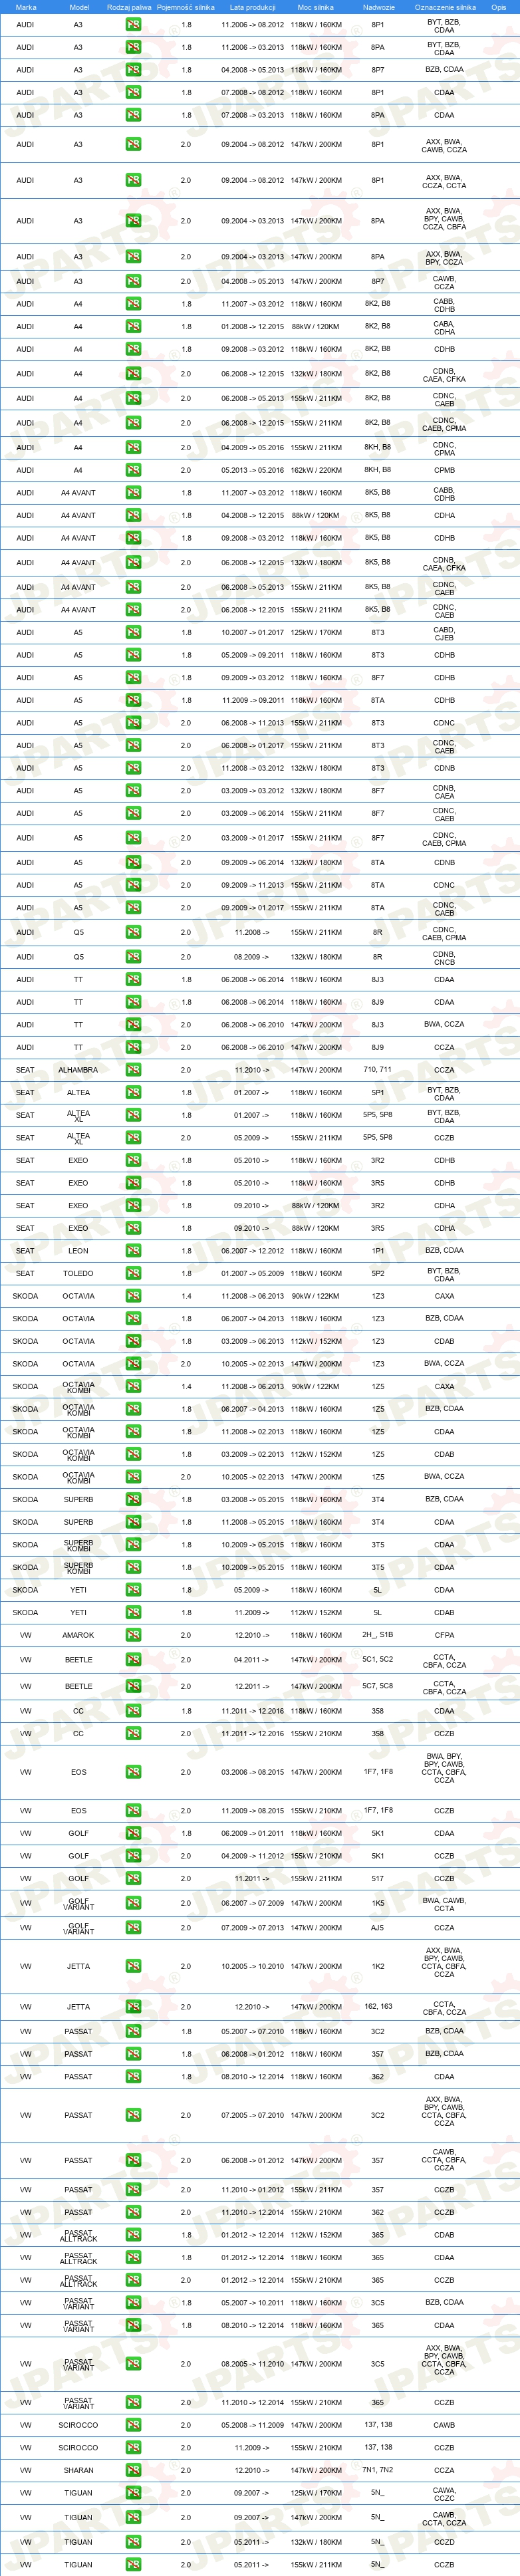Click the fuel icon in the SEAT ALHAMBRA row

click(x=133, y=1070)
